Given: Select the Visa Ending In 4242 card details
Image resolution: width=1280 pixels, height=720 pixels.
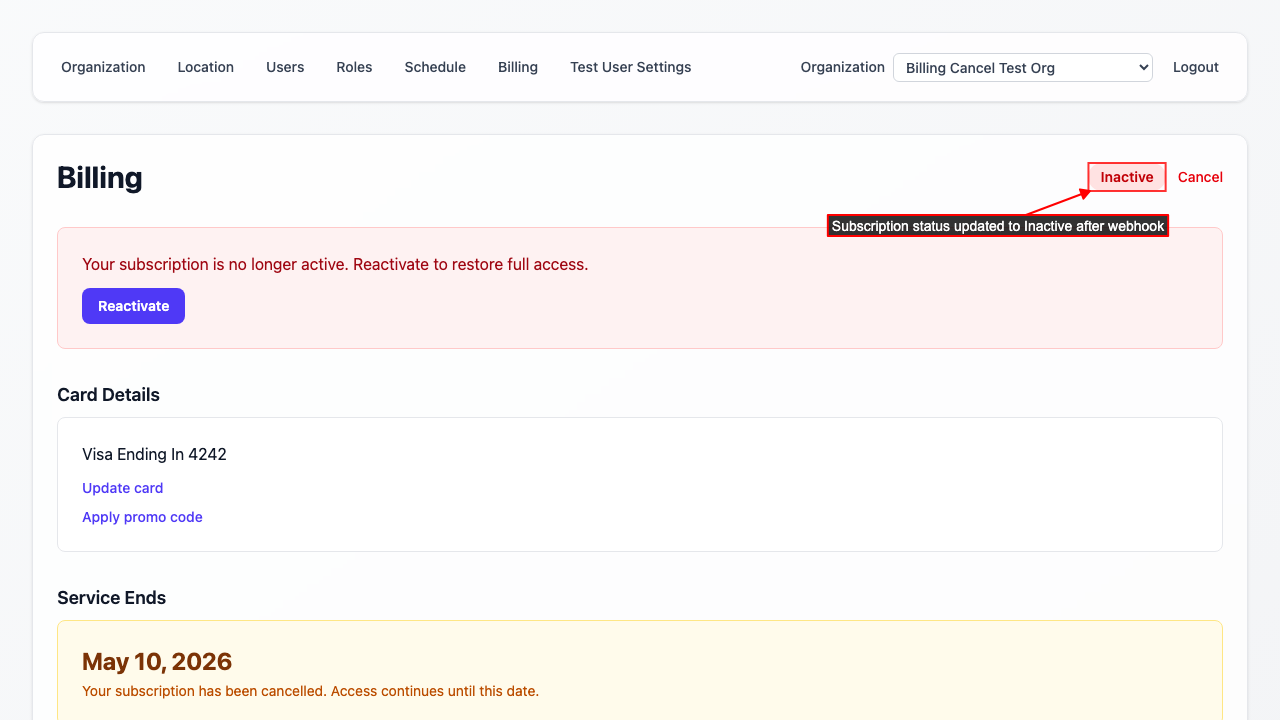Looking at the screenshot, I should point(155,454).
